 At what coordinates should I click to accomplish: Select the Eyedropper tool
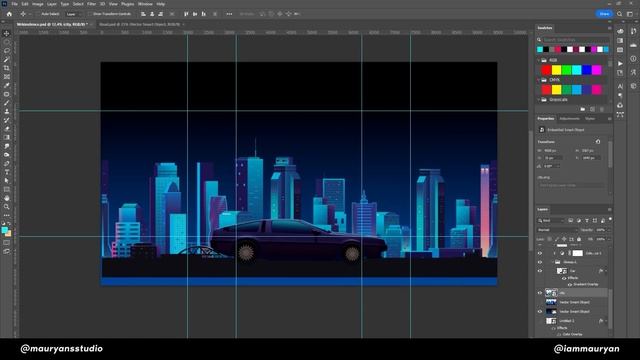tap(7, 85)
